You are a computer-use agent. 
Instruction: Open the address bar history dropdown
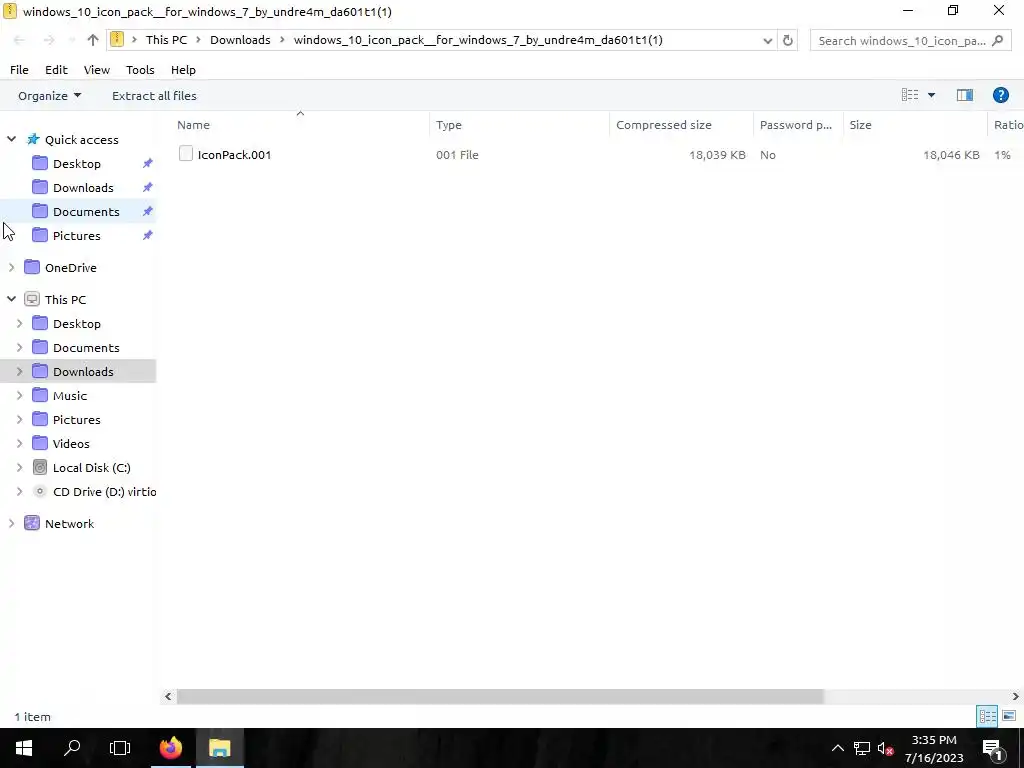coord(767,40)
